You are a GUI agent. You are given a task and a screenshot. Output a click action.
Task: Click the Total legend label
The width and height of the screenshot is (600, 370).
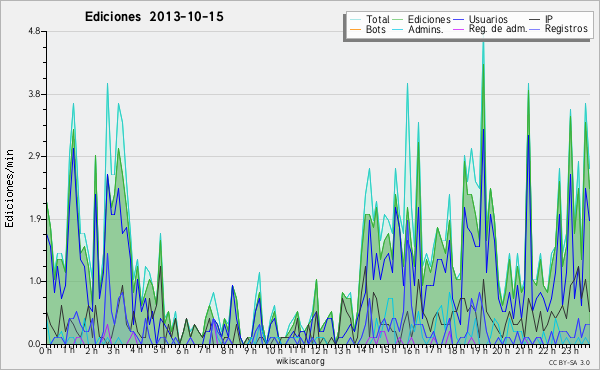click(x=378, y=19)
